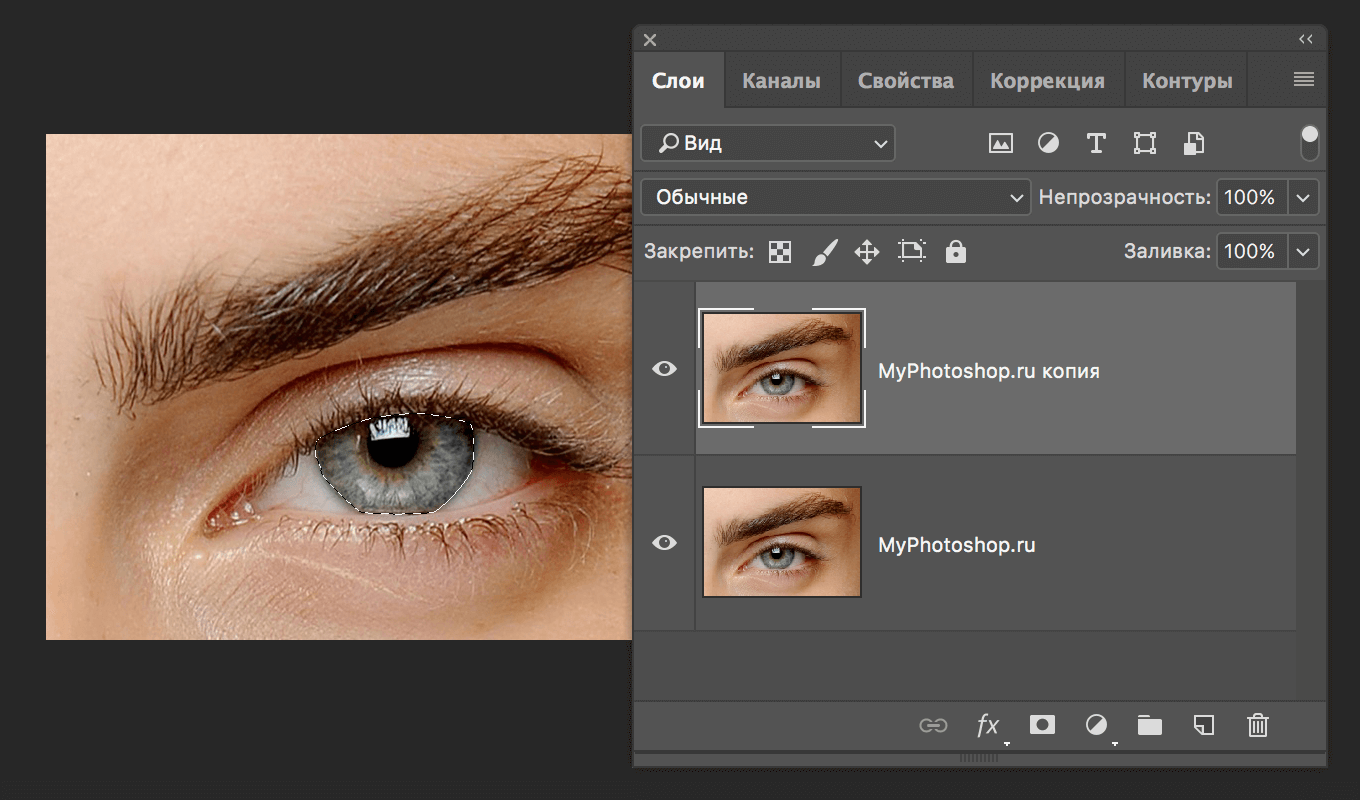Image resolution: width=1360 pixels, height=800 pixels.
Task: Open the blend mode dropdown Обычные
Action: pyautogui.click(x=835, y=197)
